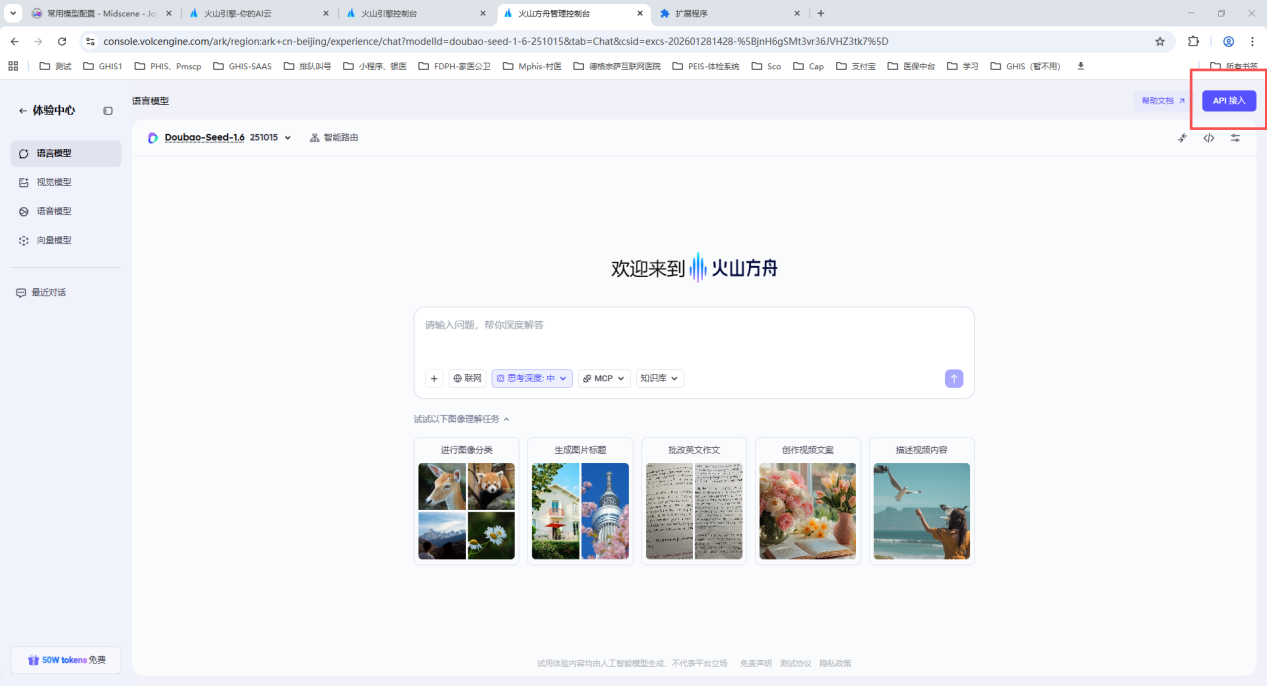Open the 知识库 knowledge base dropdown
The width and height of the screenshot is (1267, 686).
pyautogui.click(x=659, y=378)
